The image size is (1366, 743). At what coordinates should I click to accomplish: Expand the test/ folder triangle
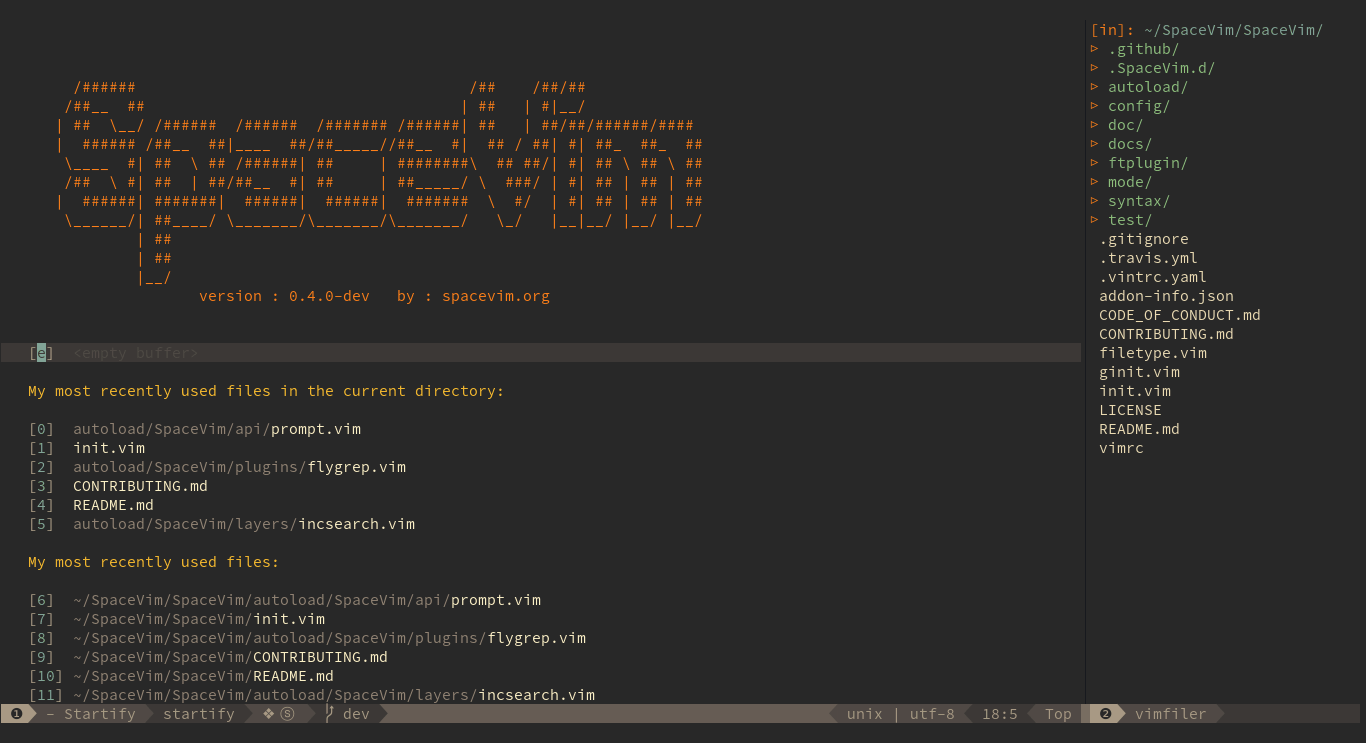tap(1095, 220)
